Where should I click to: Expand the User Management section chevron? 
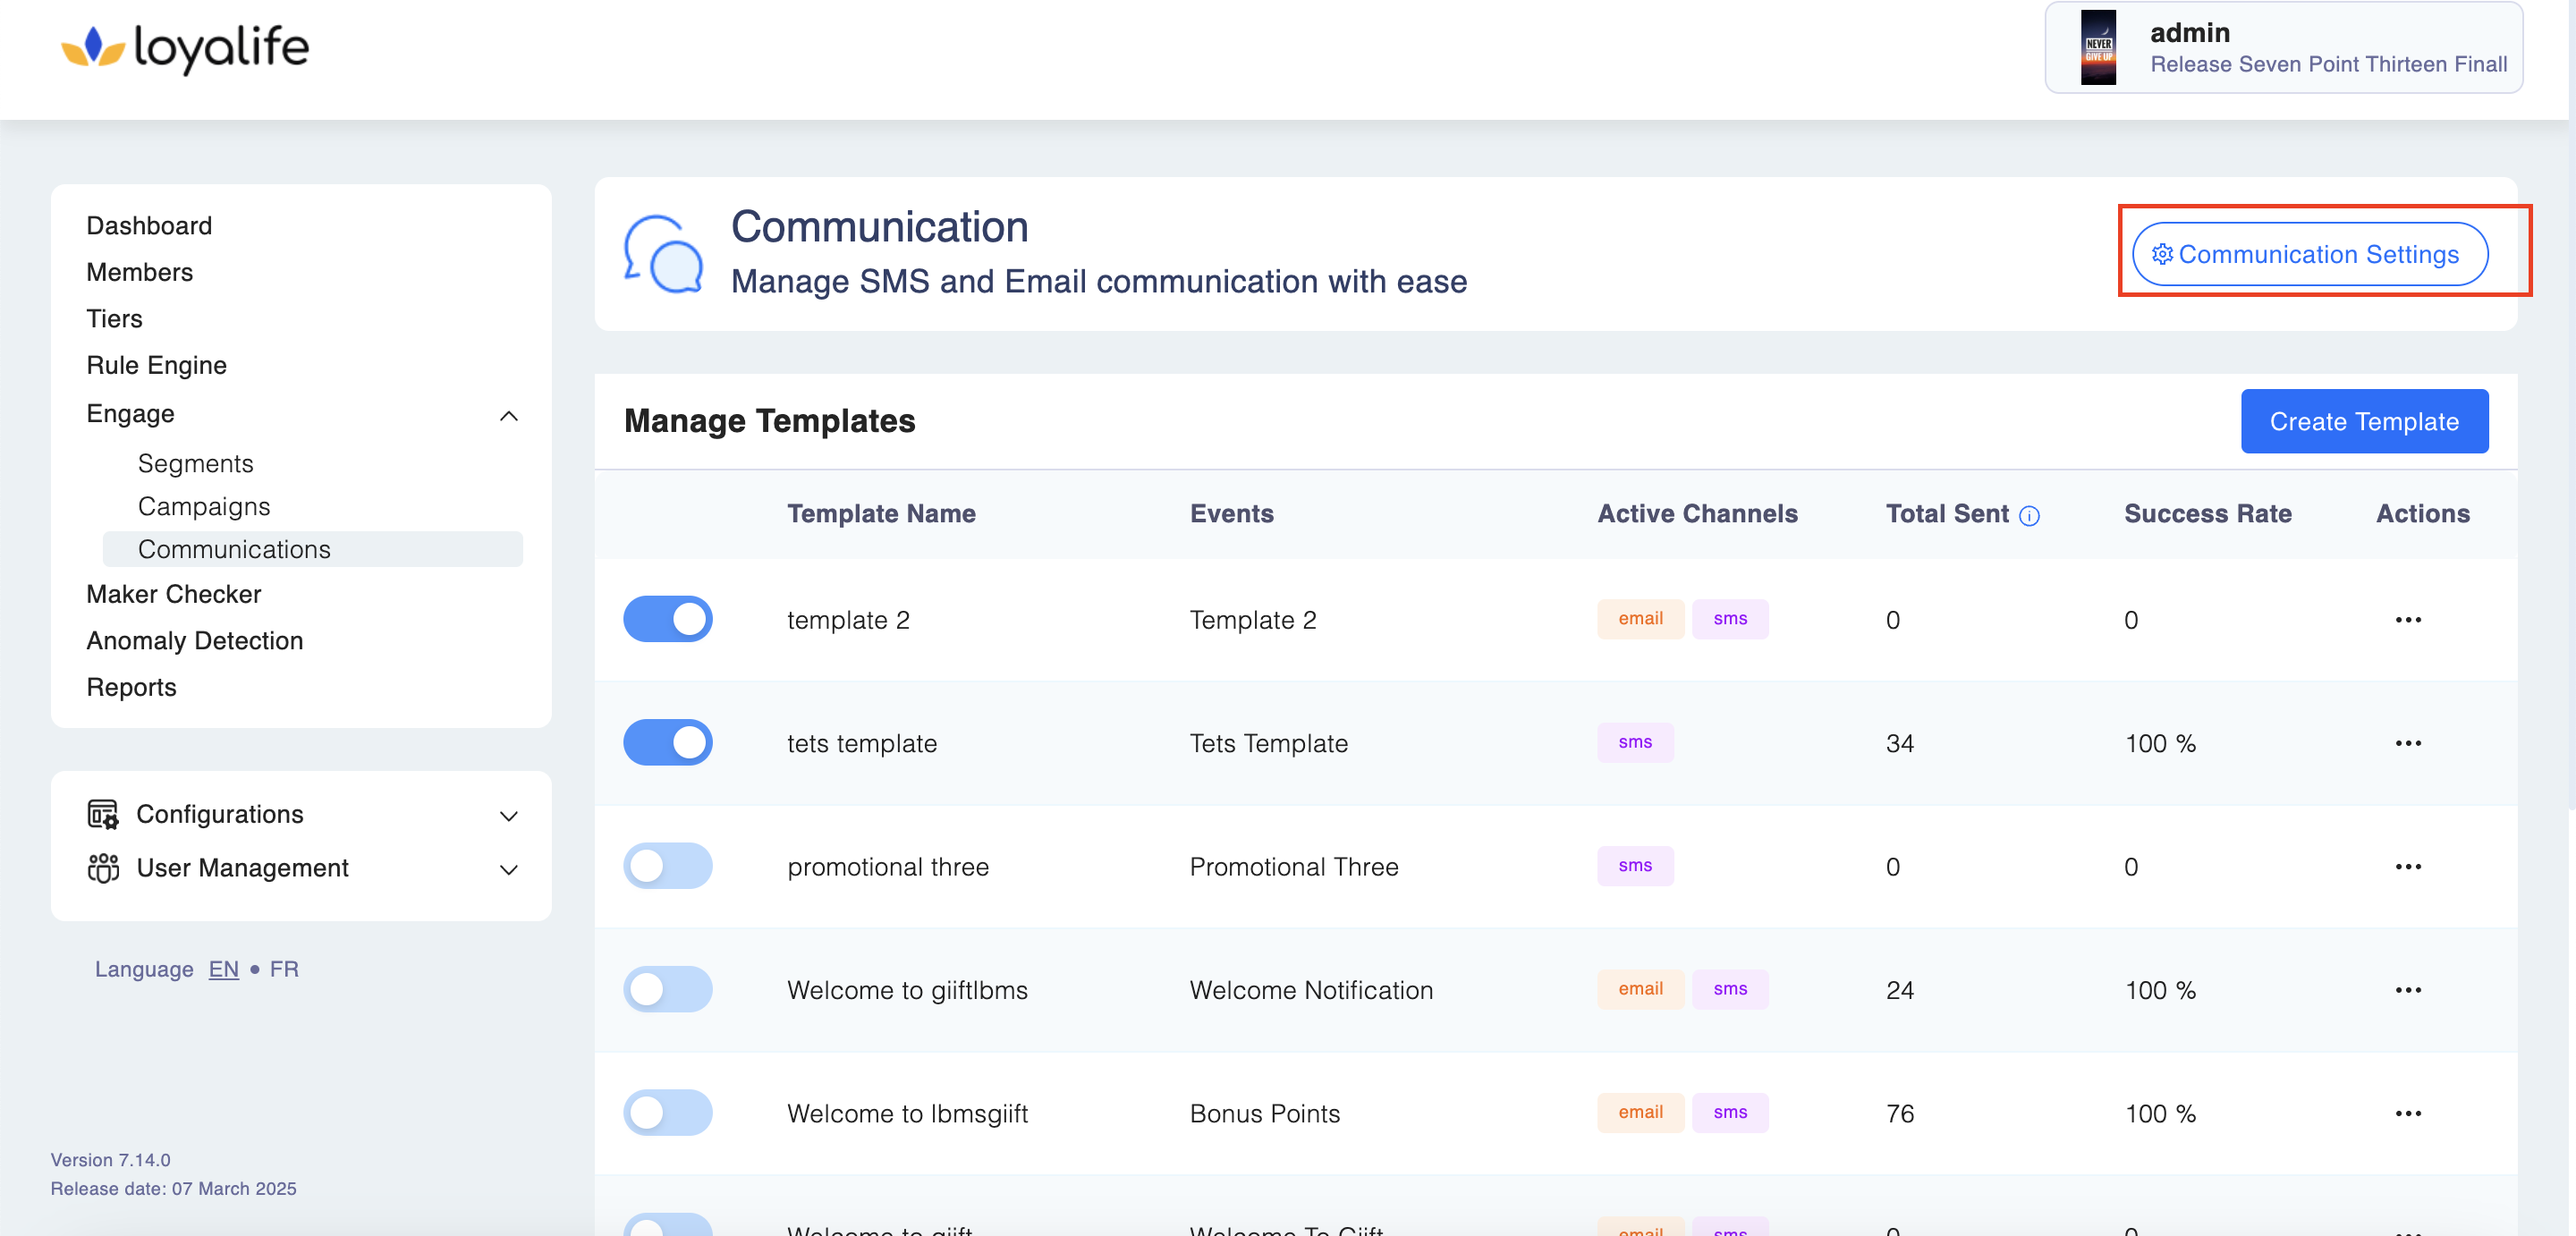508,869
